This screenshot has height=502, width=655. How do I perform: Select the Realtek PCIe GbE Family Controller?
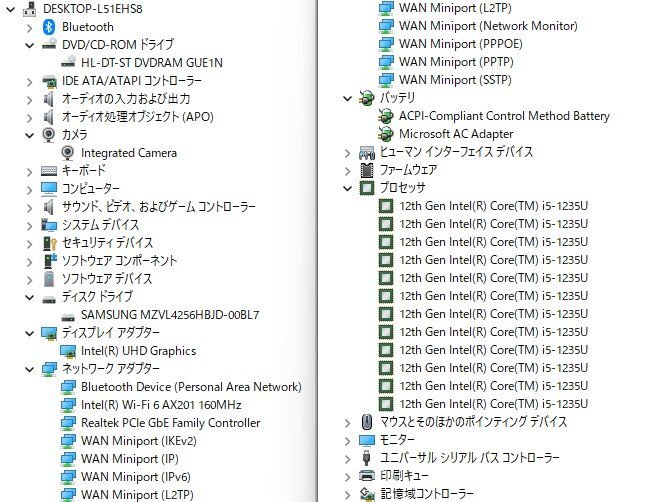pyautogui.click(x=170, y=423)
